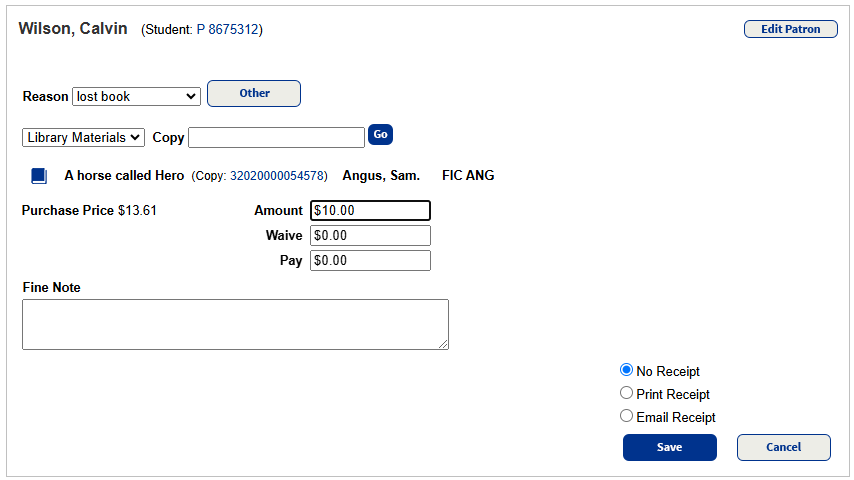Click the Other reason button
The height and width of the screenshot is (480, 854).
pyautogui.click(x=254, y=93)
